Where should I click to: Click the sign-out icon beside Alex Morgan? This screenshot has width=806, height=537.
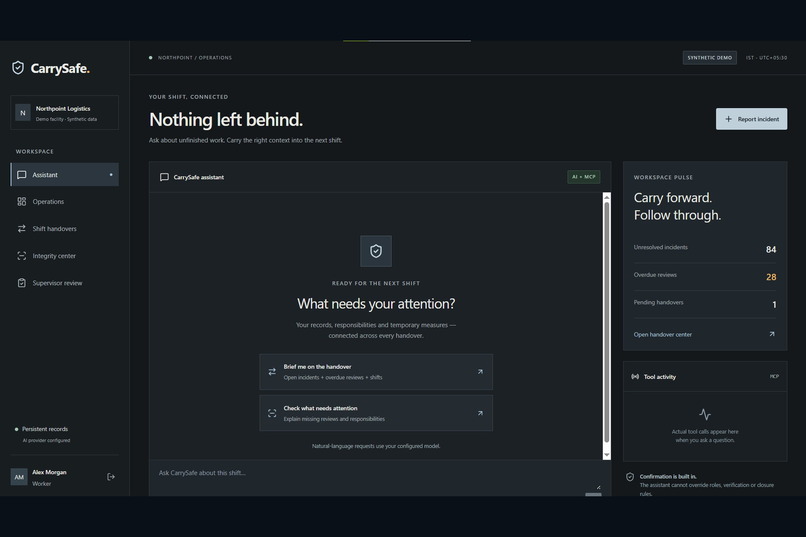click(111, 477)
